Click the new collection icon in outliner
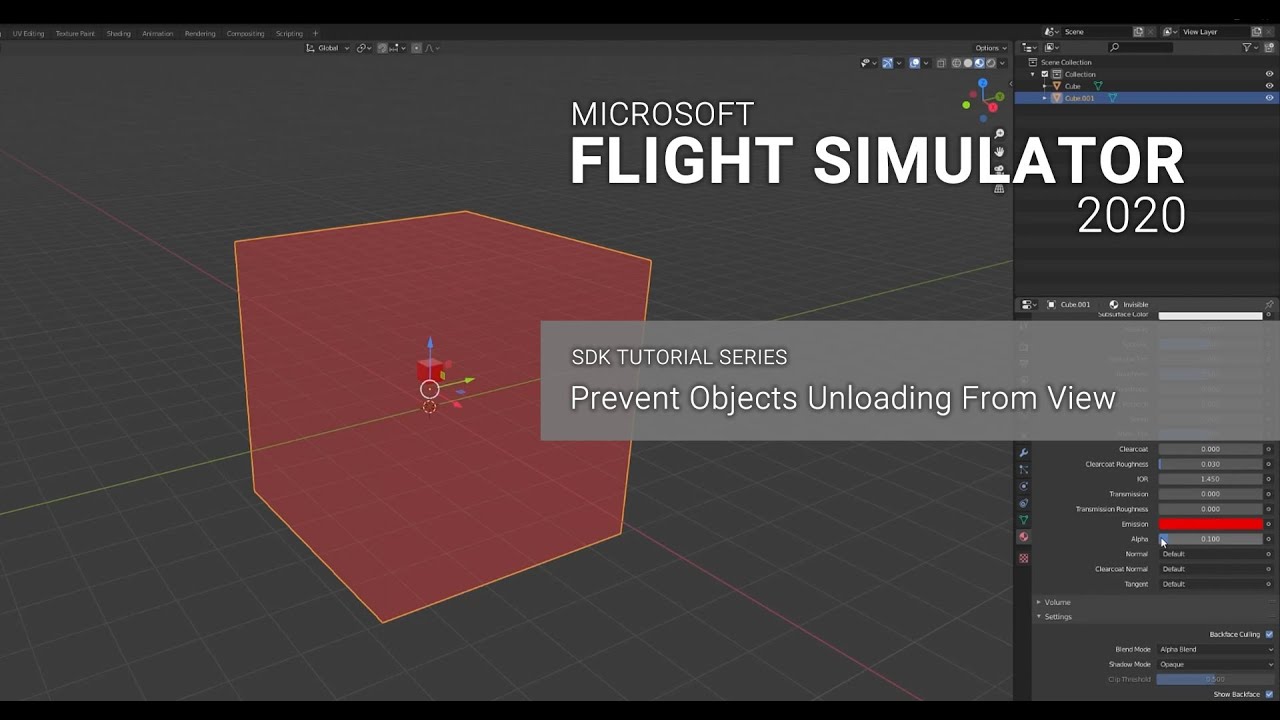This screenshot has height=720, width=1280. pos(1269,47)
